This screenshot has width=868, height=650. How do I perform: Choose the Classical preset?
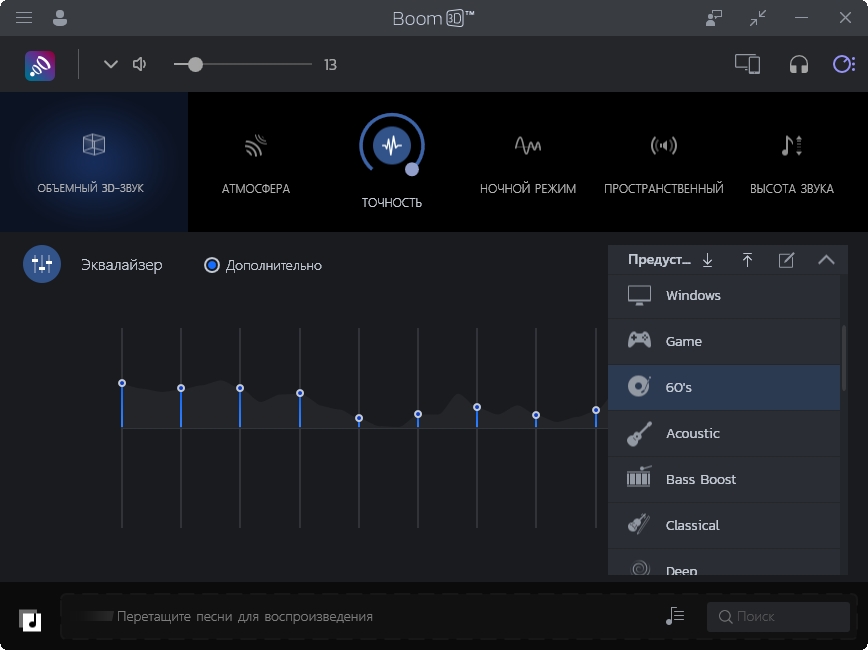coord(724,525)
